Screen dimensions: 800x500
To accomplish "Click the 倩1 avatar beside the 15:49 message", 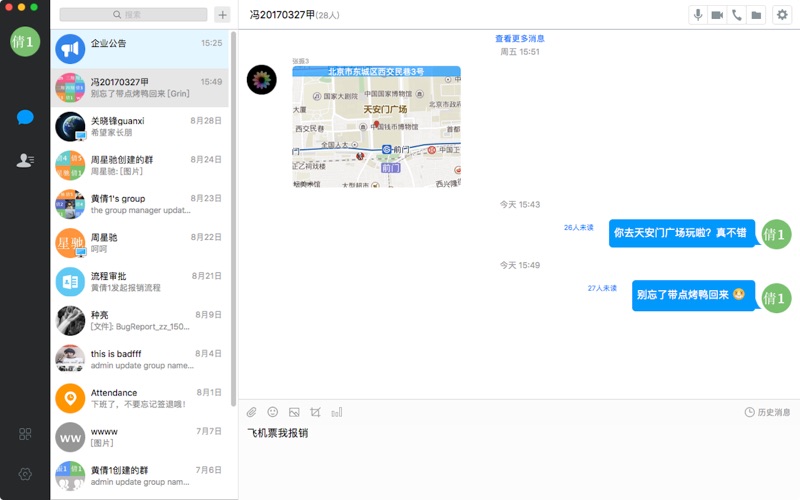I will pyautogui.click(x=776, y=298).
